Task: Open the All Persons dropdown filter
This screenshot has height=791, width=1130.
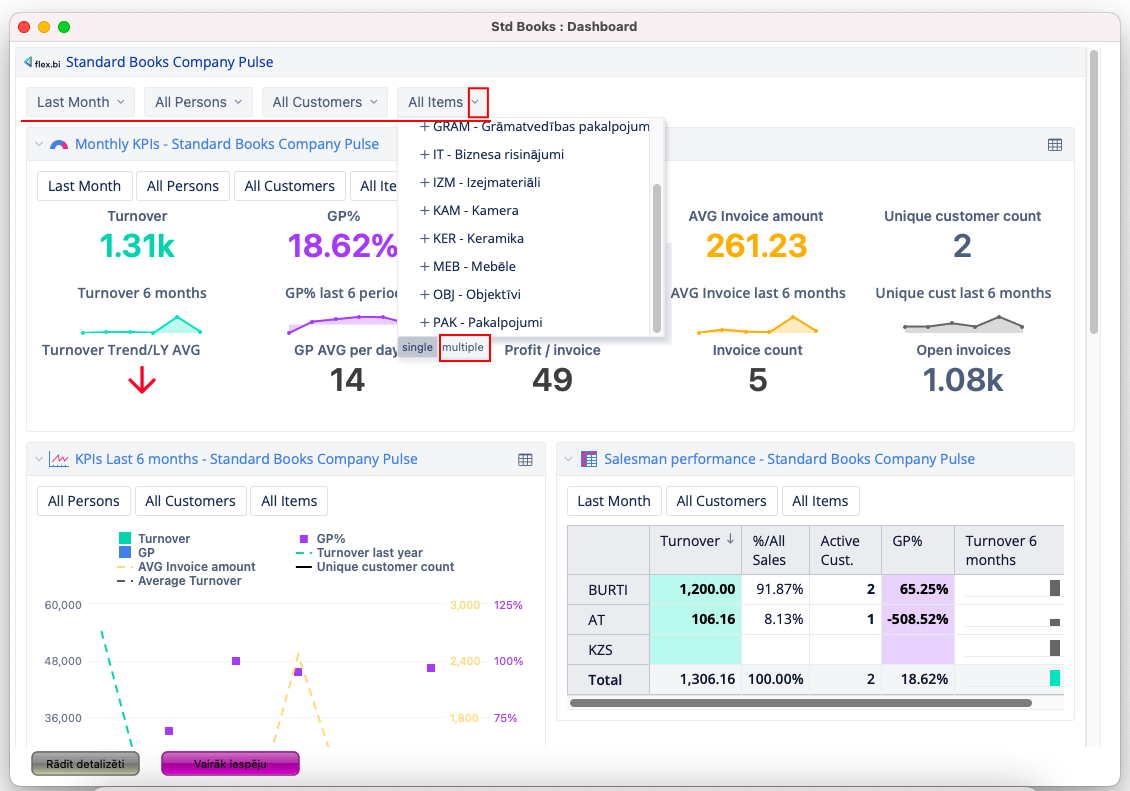Action: tap(198, 102)
